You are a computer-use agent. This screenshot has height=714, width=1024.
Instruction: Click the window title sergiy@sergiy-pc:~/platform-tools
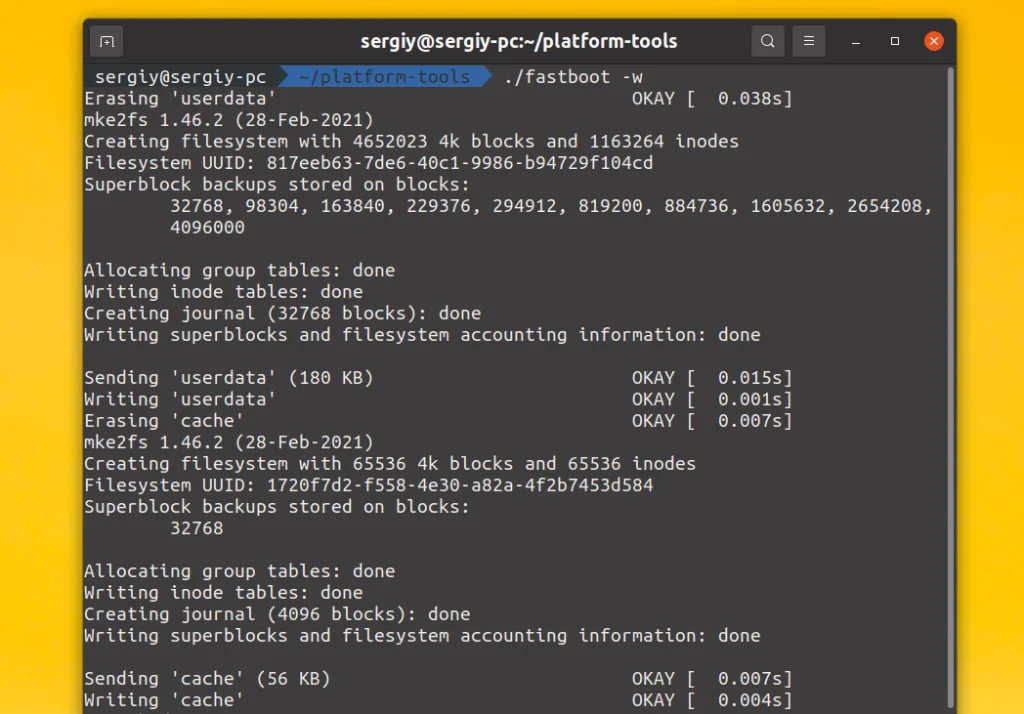tap(517, 40)
